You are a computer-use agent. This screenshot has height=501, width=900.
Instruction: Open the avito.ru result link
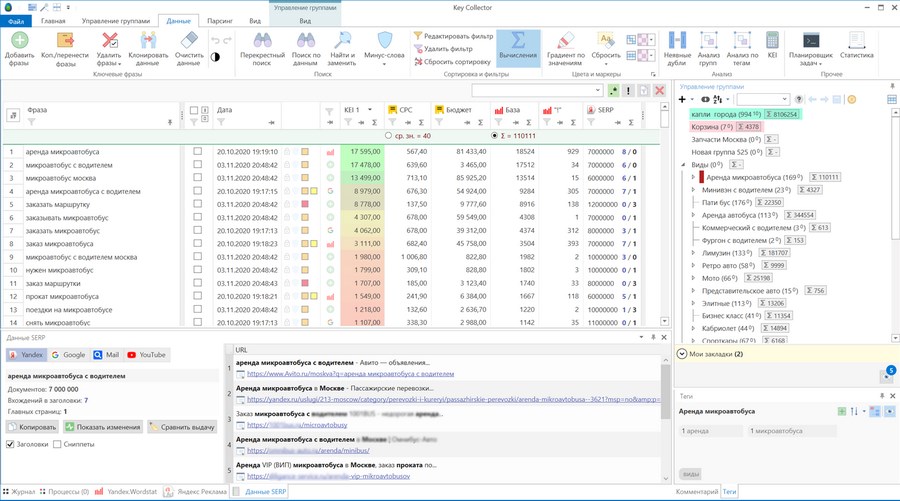(x=350, y=374)
